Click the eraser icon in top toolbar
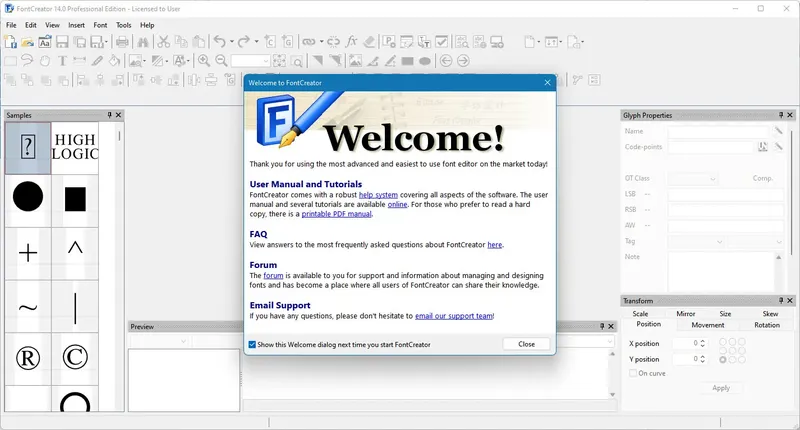 pos(369,42)
